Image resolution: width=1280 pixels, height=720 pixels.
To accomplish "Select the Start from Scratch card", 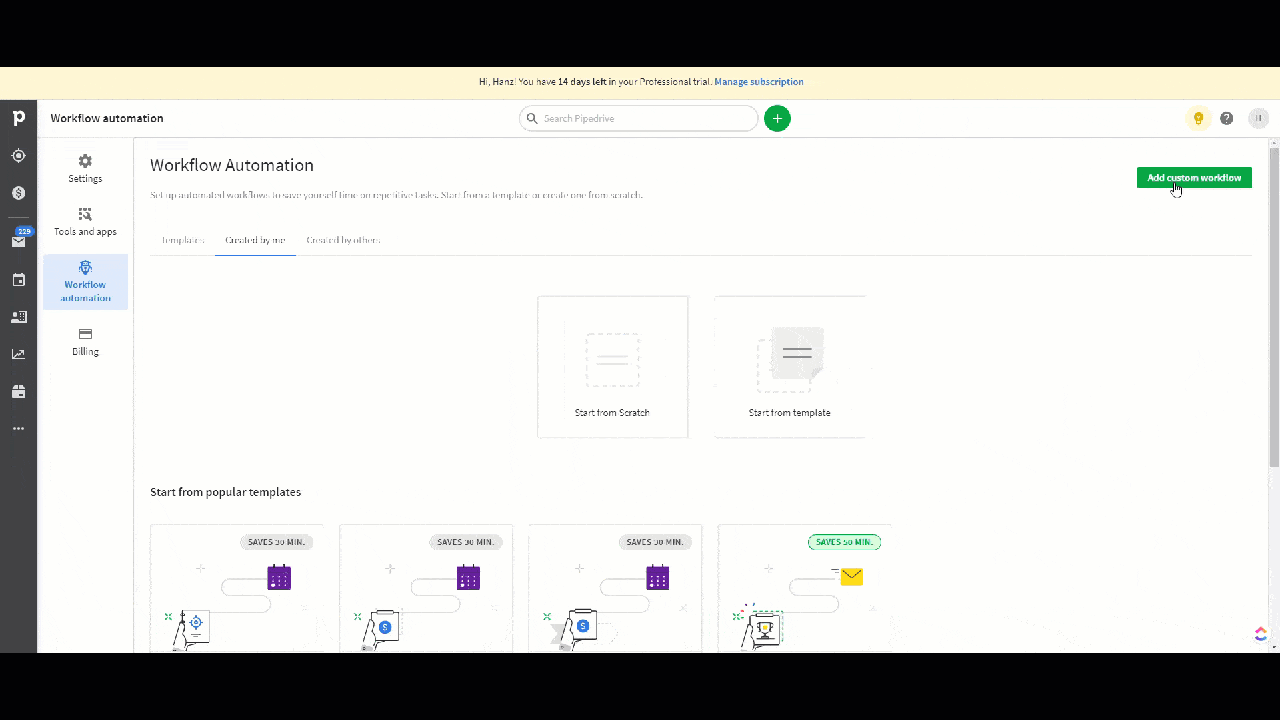I will point(612,367).
